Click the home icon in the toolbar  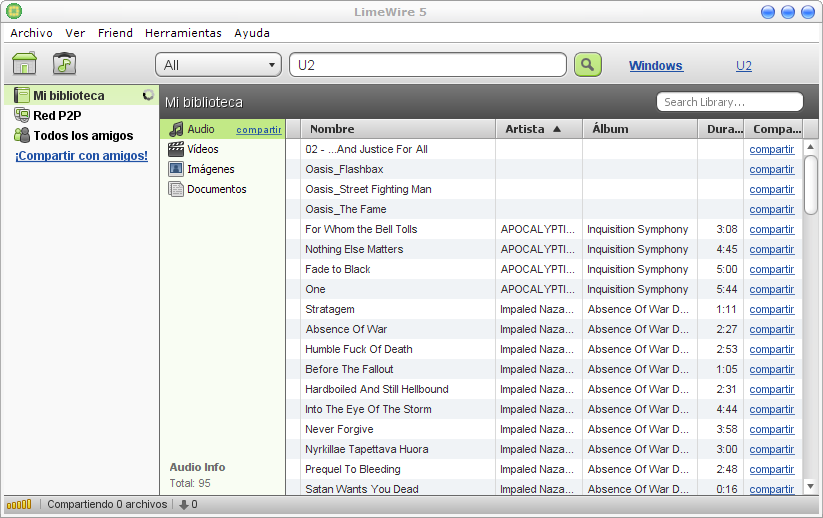click(24, 64)
